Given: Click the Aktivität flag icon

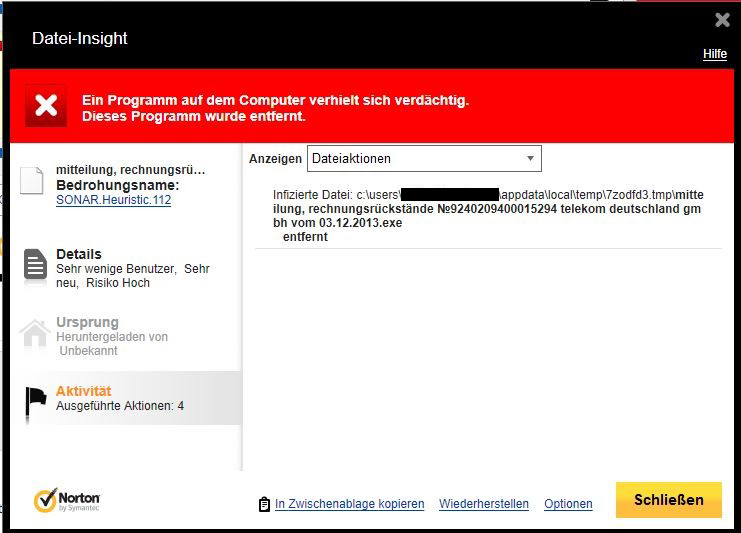Looking at the screenshot, I should (x=35, y=402).
